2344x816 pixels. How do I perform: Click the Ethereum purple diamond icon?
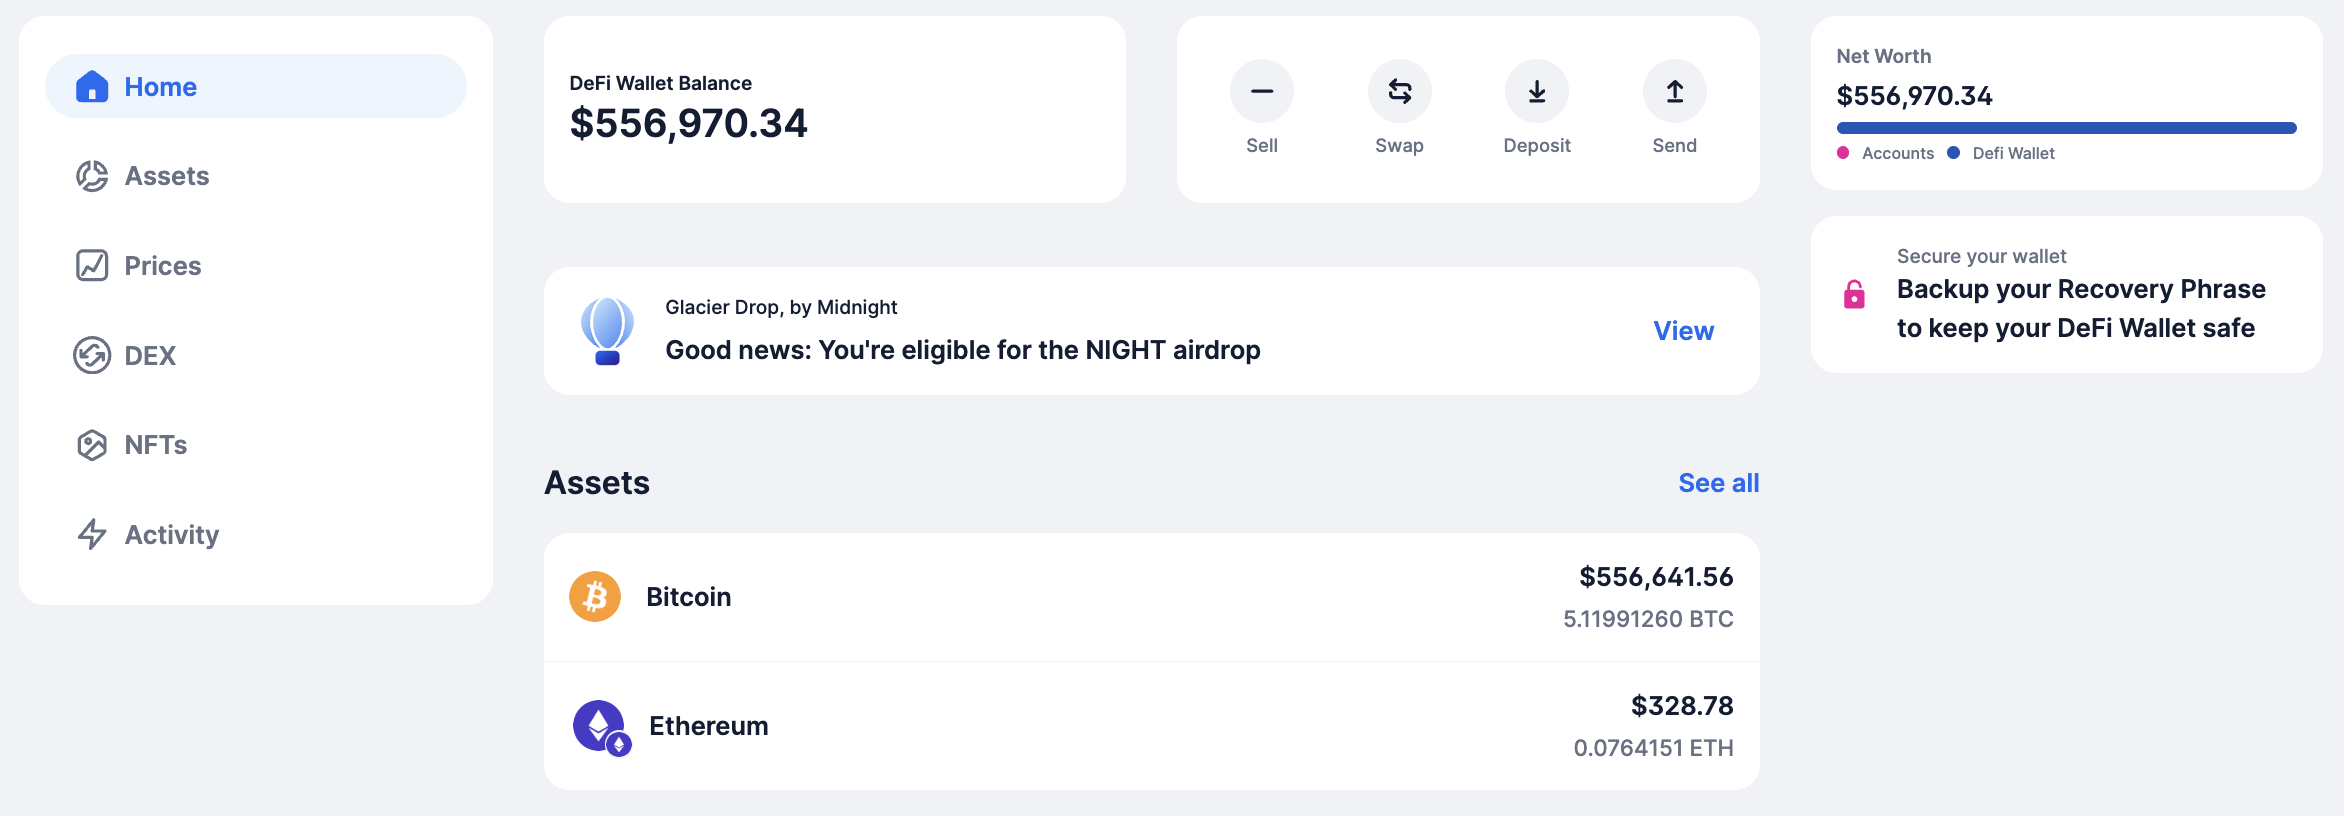pyautogui.click(x=599, y=726)
